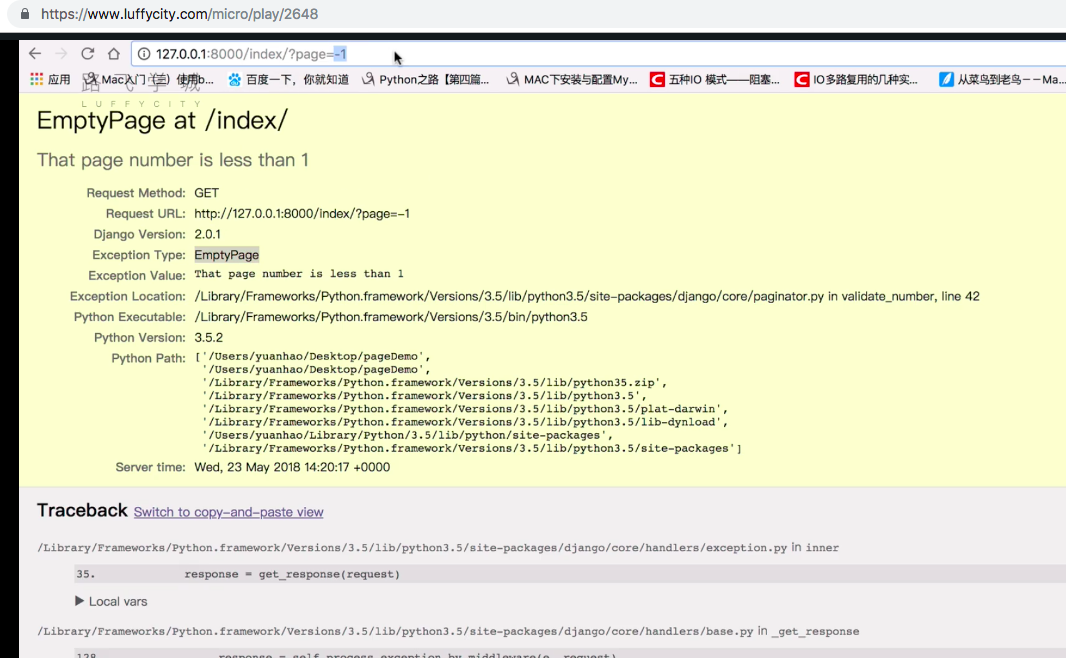Viewport: 1066px width, 658px height.
Task: Click the Request Method value GET
Action: tap(207, 193)
